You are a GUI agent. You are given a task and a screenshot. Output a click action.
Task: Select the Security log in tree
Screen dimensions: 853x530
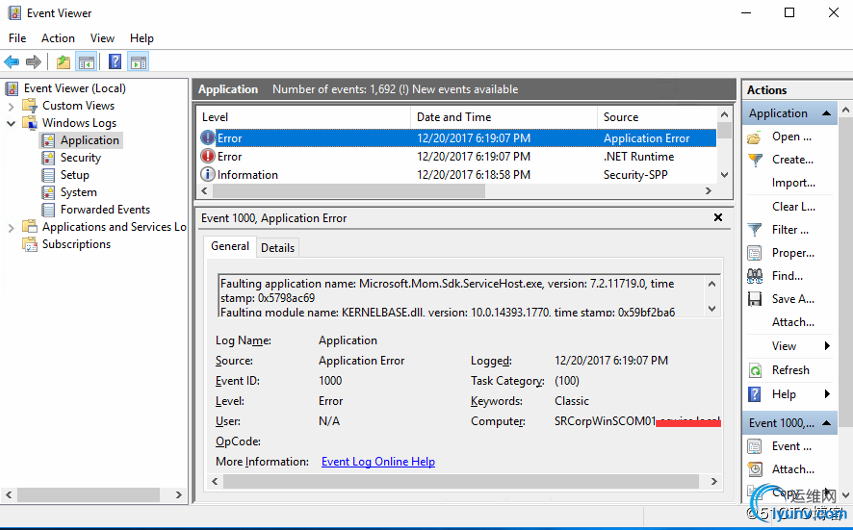click(x=80, y=158)
